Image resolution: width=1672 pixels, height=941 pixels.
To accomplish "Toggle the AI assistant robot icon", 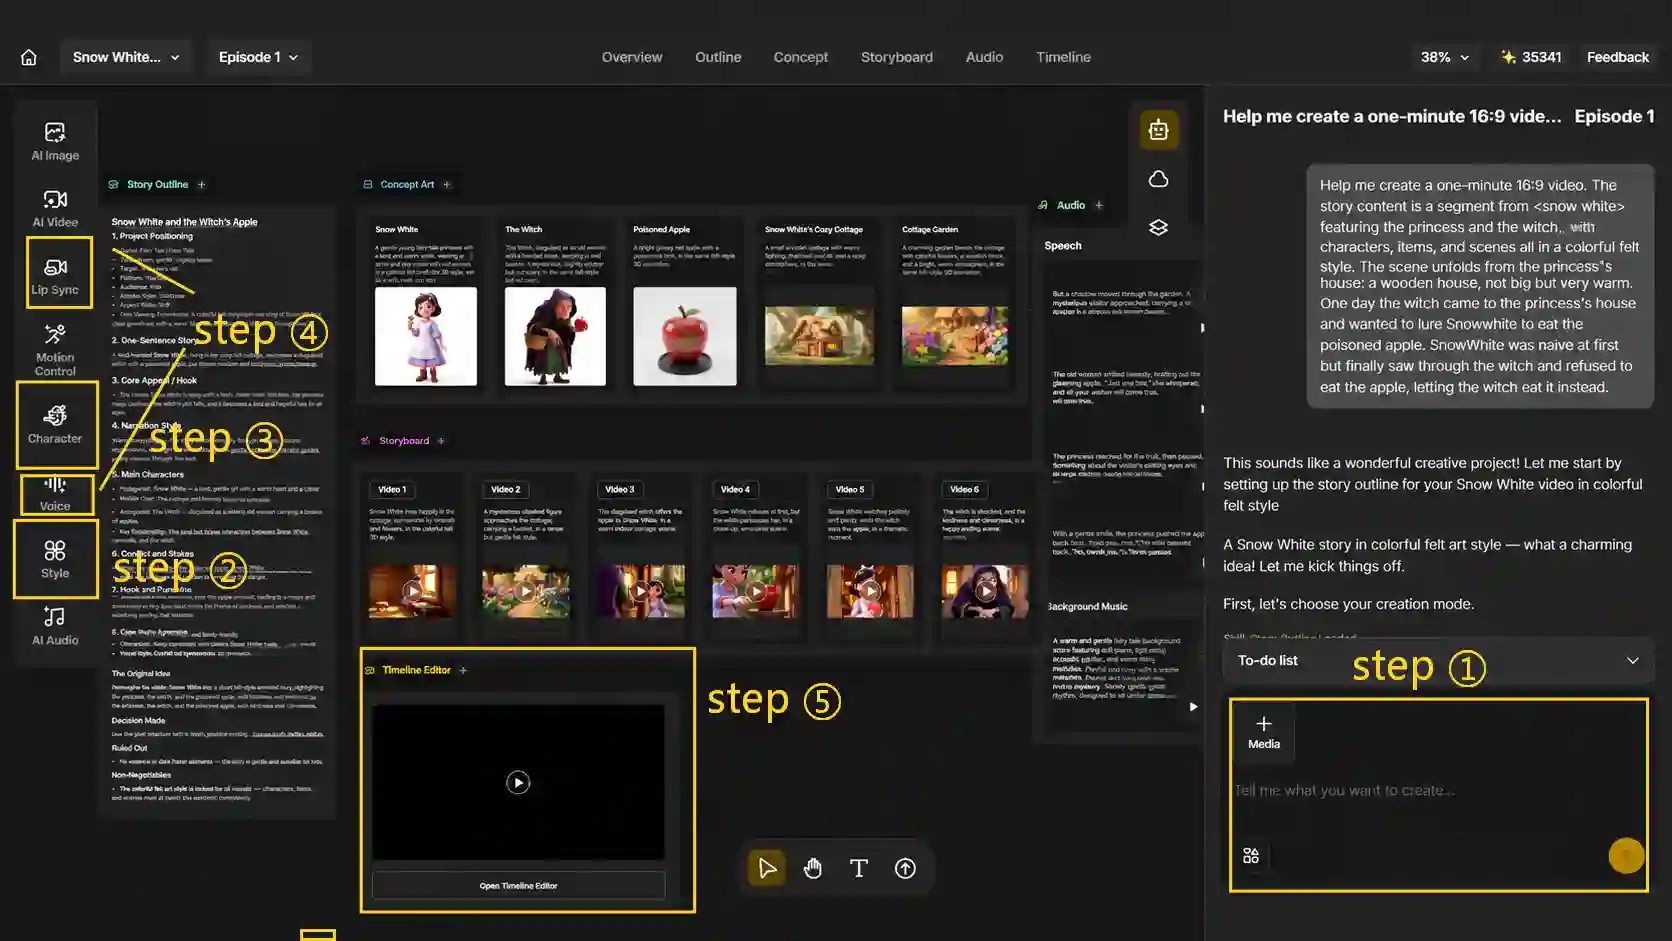I will point(1158,130).
